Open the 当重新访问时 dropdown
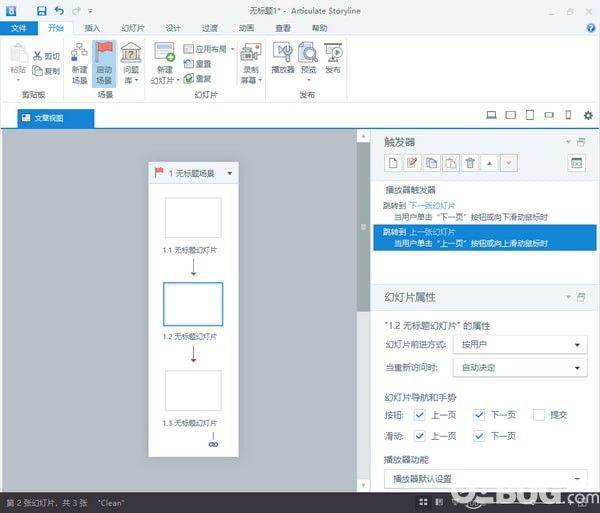This screenshot has width=600, height=513. click(x=520, y=368)
